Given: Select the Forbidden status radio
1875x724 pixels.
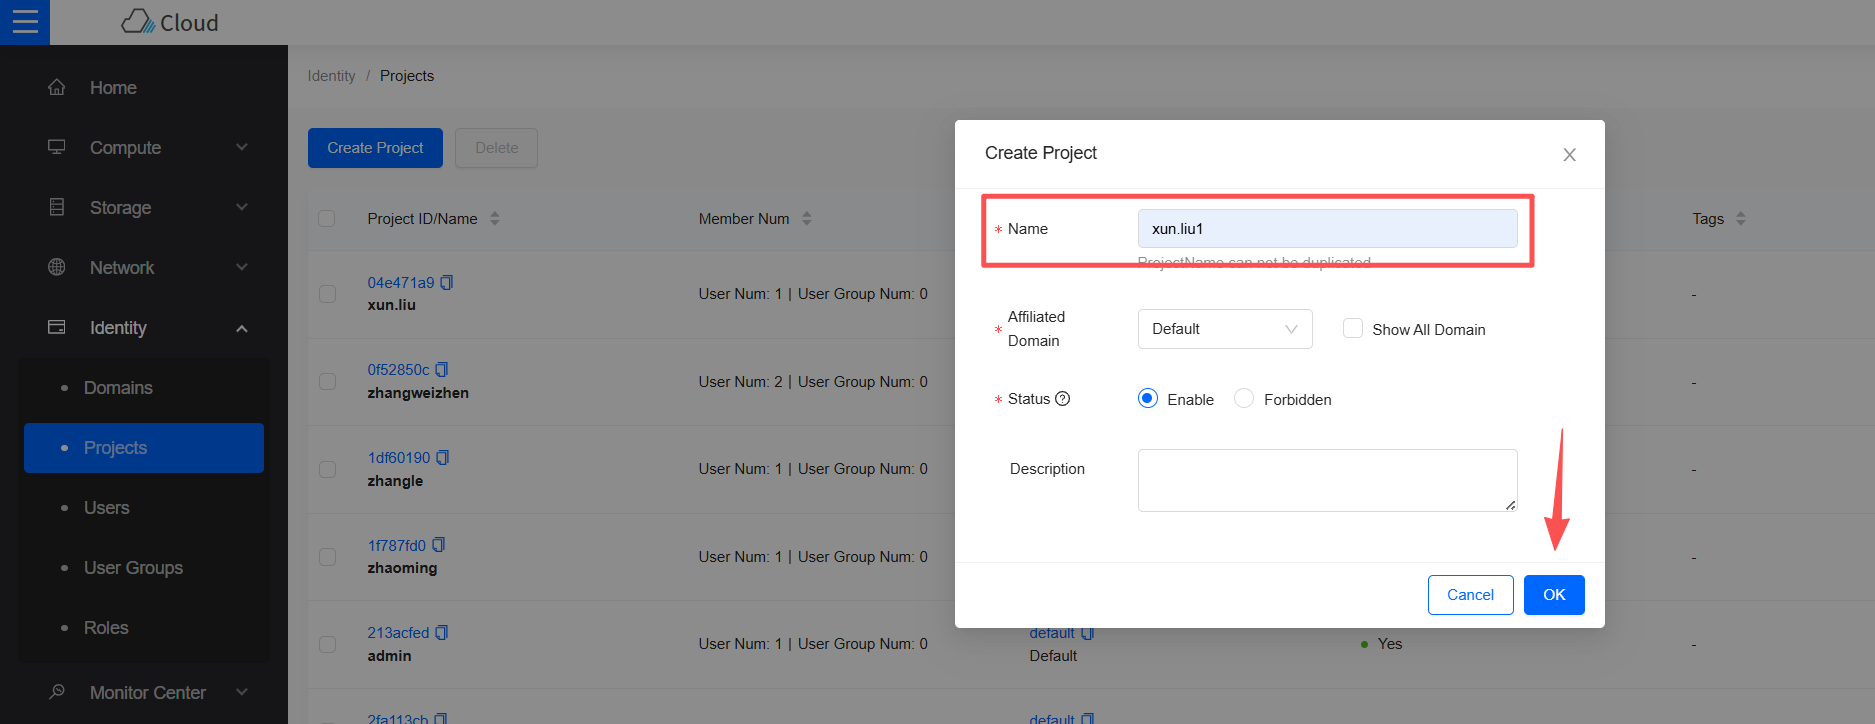Looking at the screenshot, I should [x=1244, y=398].
